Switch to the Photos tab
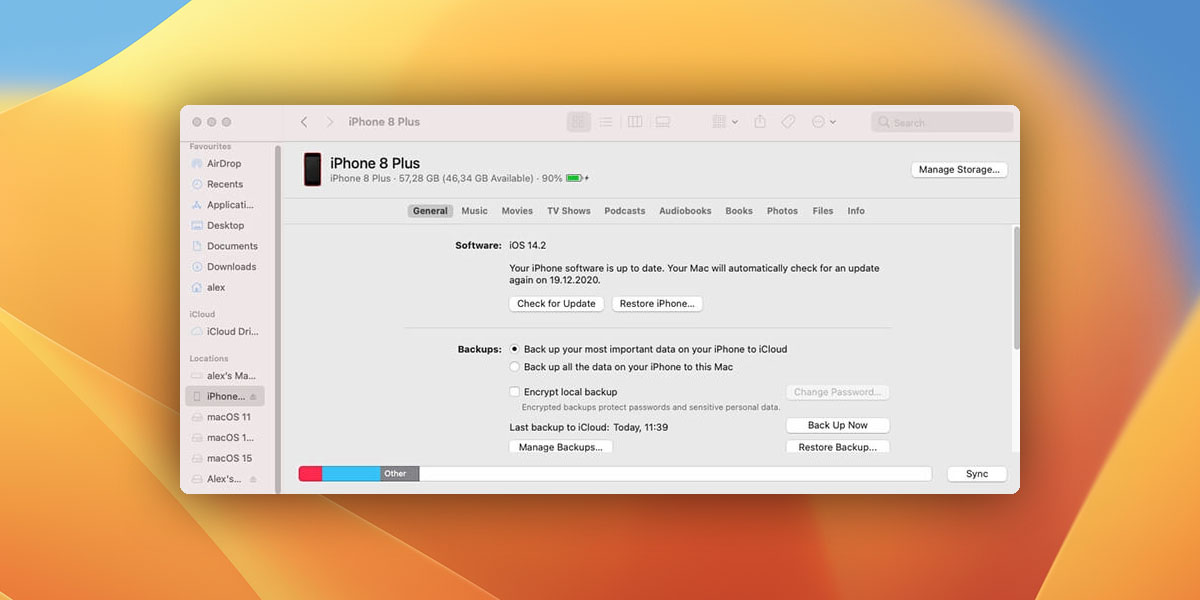The height and width of the screenshot is (600, 1200). coord(782,211)
